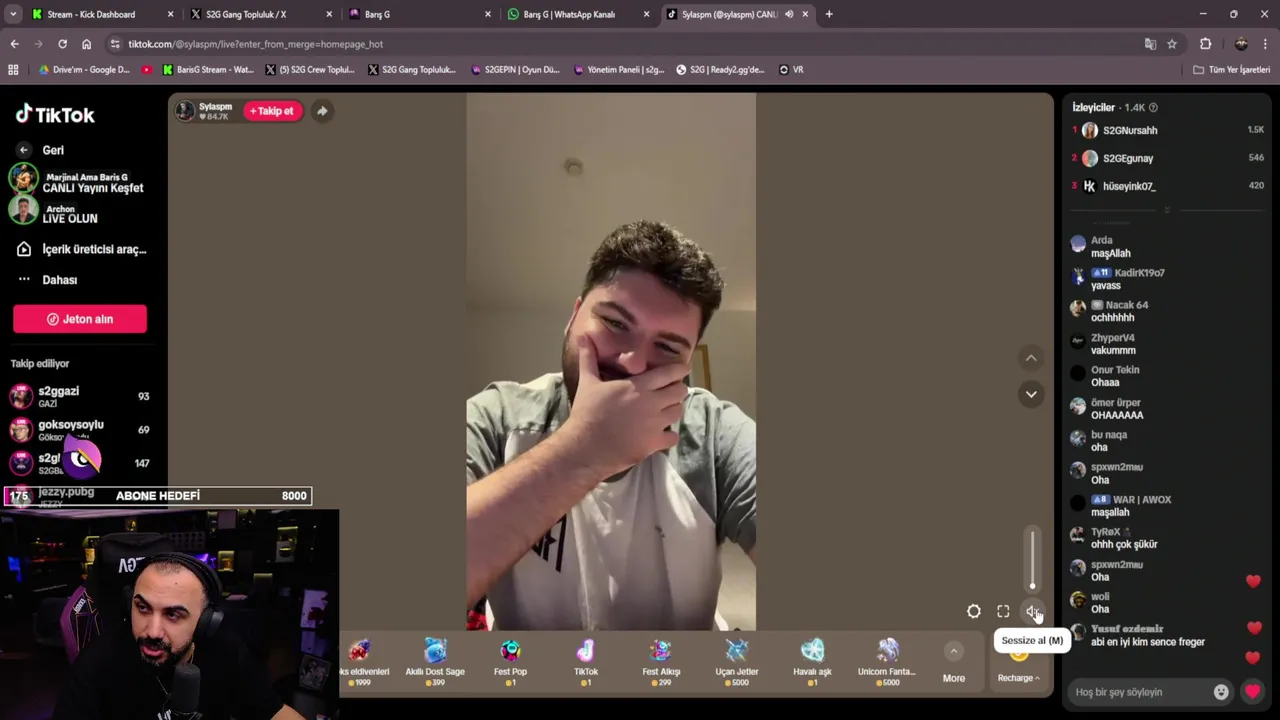Go to previous live stream up chevron
Image resolution: width=1280 pixels, height=720 pixels.
[1031, 358]
